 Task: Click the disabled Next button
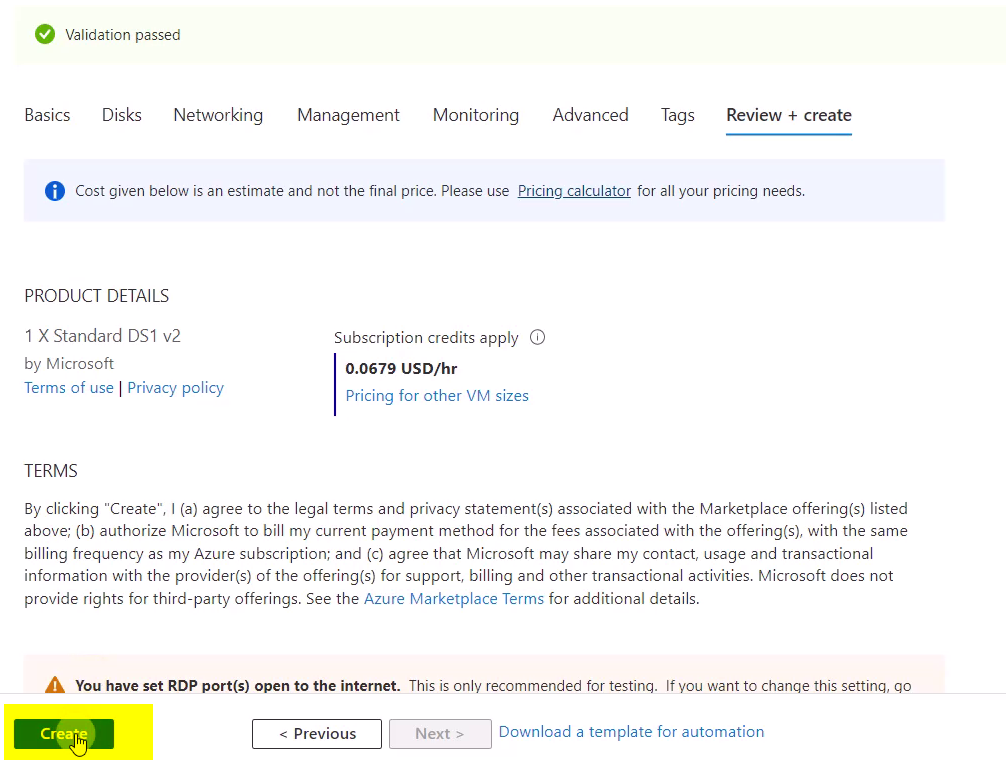click(x=440, y=733)
